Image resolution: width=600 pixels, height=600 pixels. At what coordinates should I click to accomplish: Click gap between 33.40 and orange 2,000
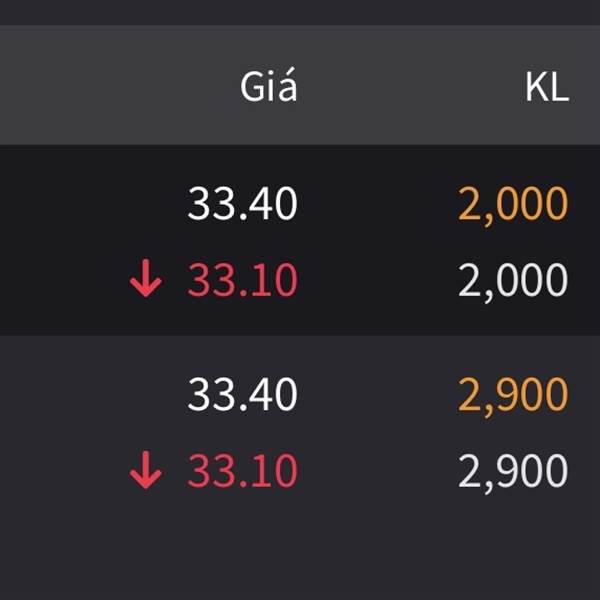378,205
